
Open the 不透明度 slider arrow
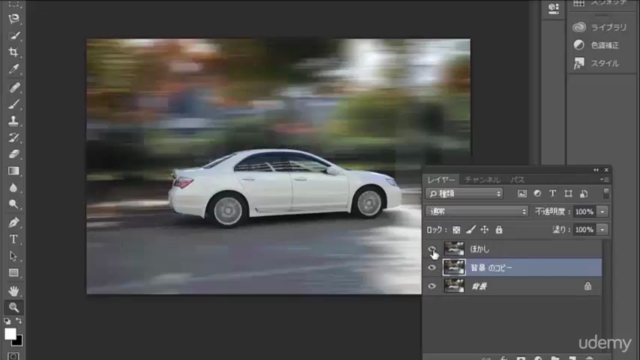click(x=602, y=211)
